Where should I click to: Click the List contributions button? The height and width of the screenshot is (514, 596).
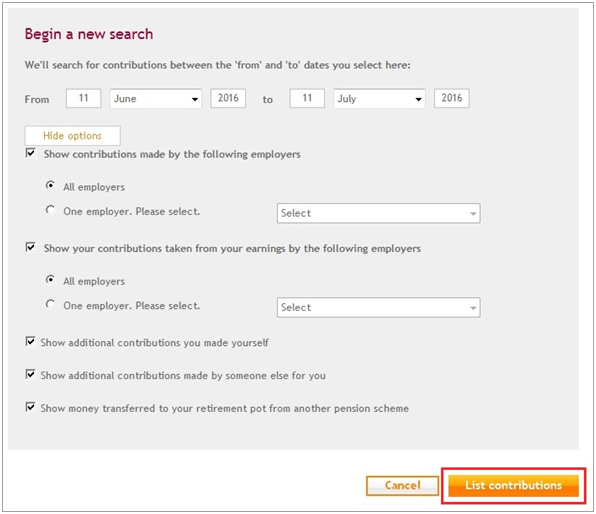click(x=513, y=485)
